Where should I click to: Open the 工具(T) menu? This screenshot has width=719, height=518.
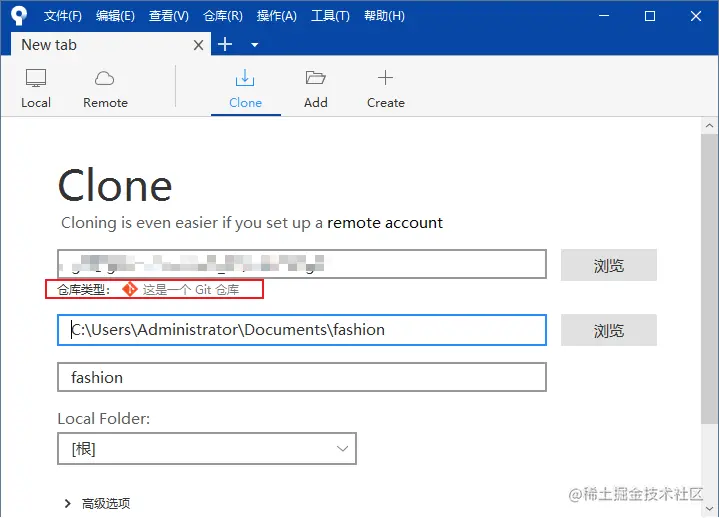[330, 16]
